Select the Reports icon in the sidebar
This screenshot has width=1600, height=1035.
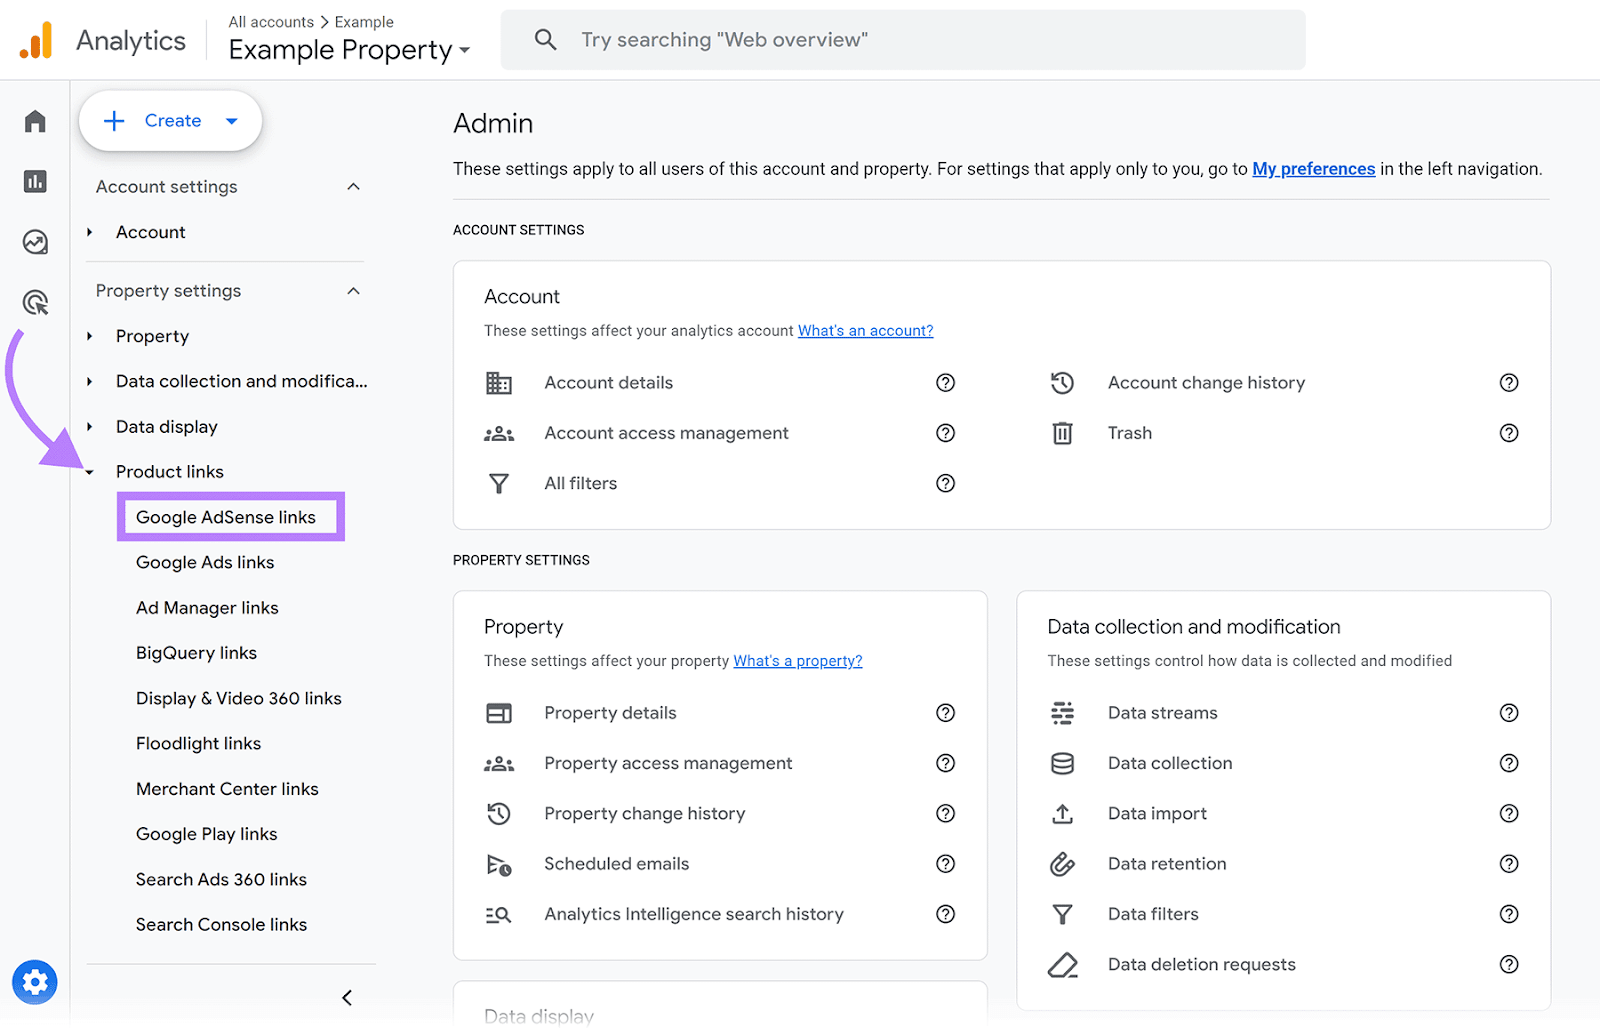(35, 181)
